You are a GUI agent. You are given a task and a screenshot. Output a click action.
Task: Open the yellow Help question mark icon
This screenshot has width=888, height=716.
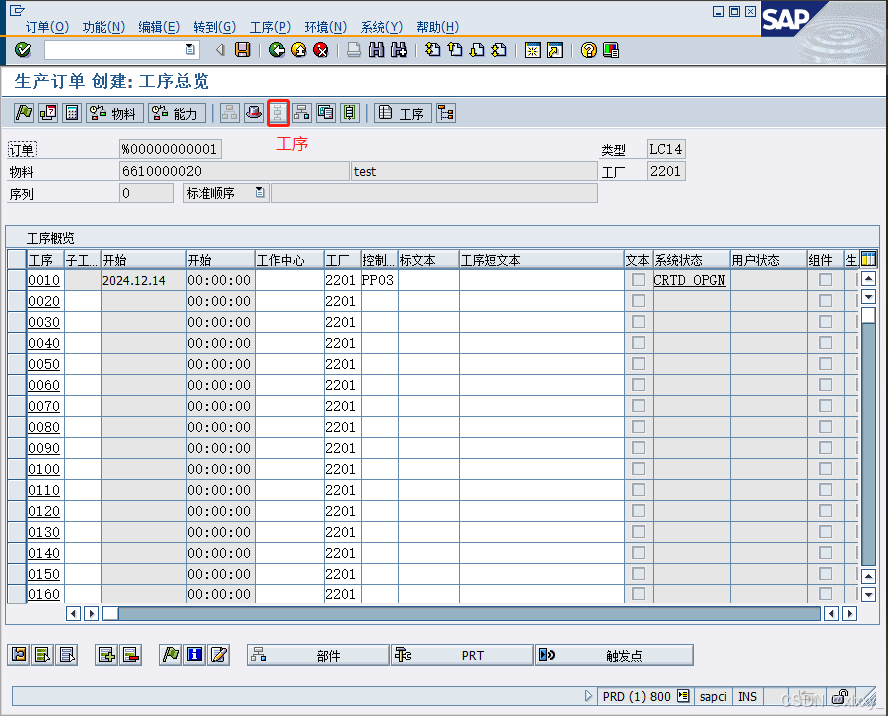(x=588, y=50)
